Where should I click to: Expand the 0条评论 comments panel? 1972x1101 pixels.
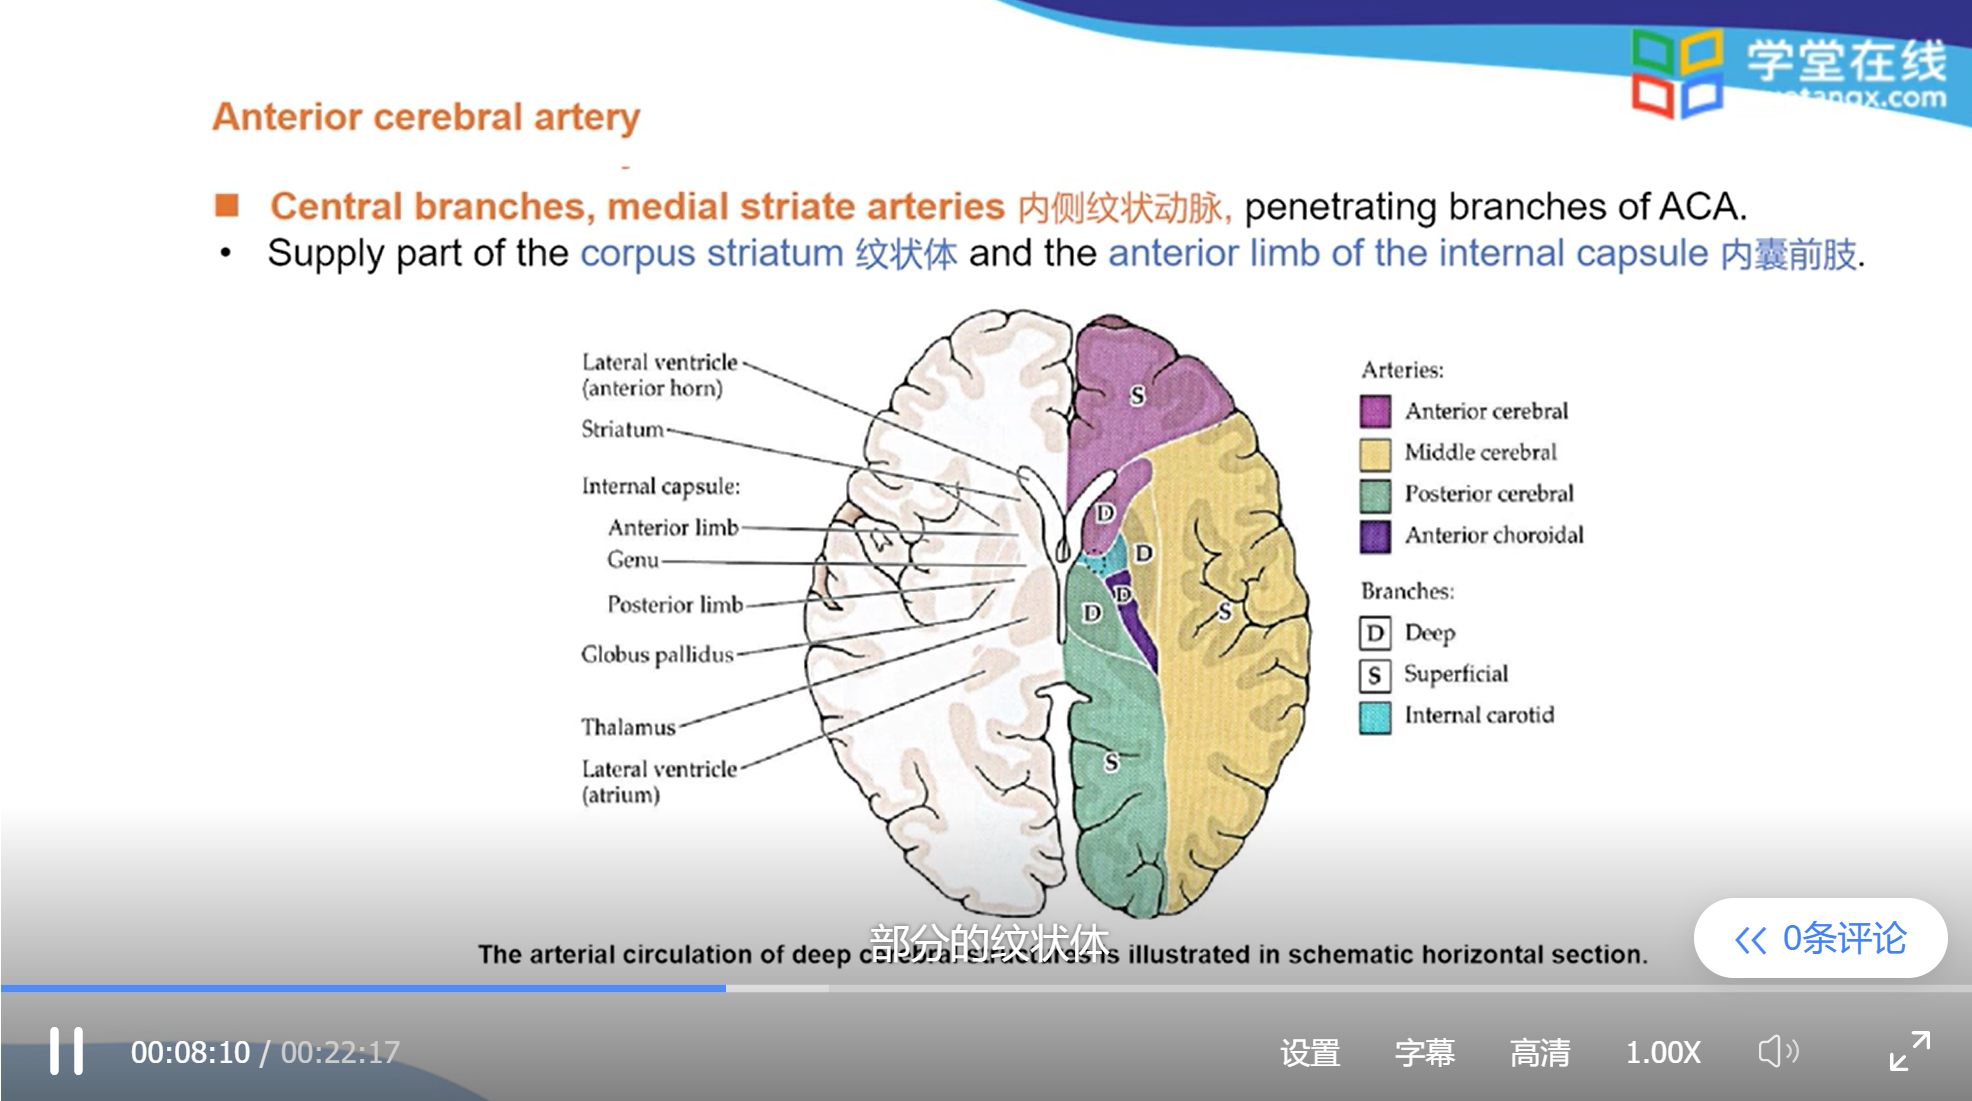point(1820,938)
